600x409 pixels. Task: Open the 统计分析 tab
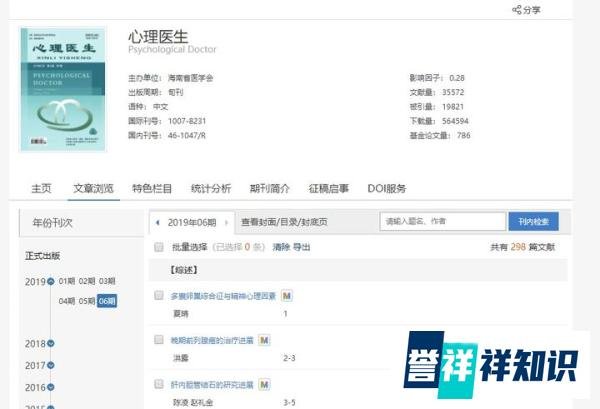coord(211,188)
